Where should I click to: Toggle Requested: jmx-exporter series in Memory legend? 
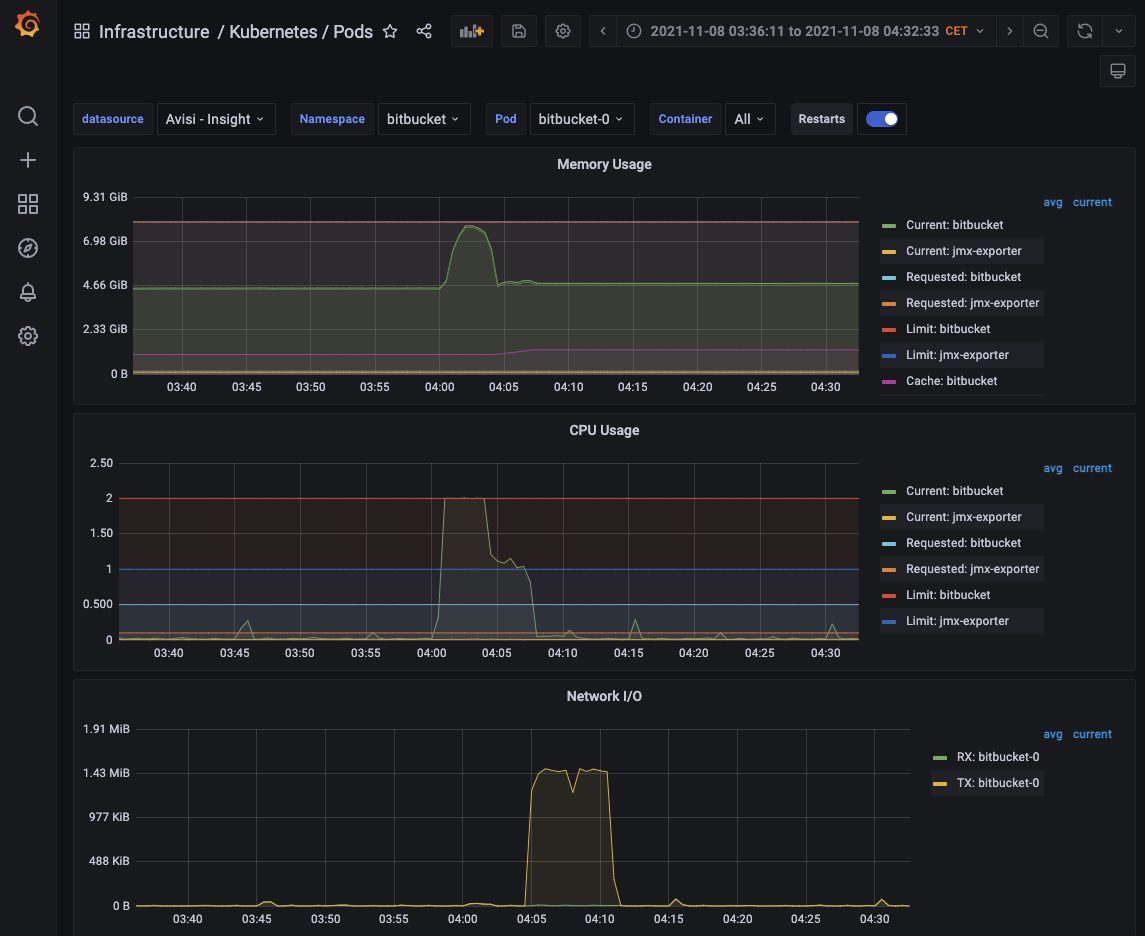tap(972, 302)
